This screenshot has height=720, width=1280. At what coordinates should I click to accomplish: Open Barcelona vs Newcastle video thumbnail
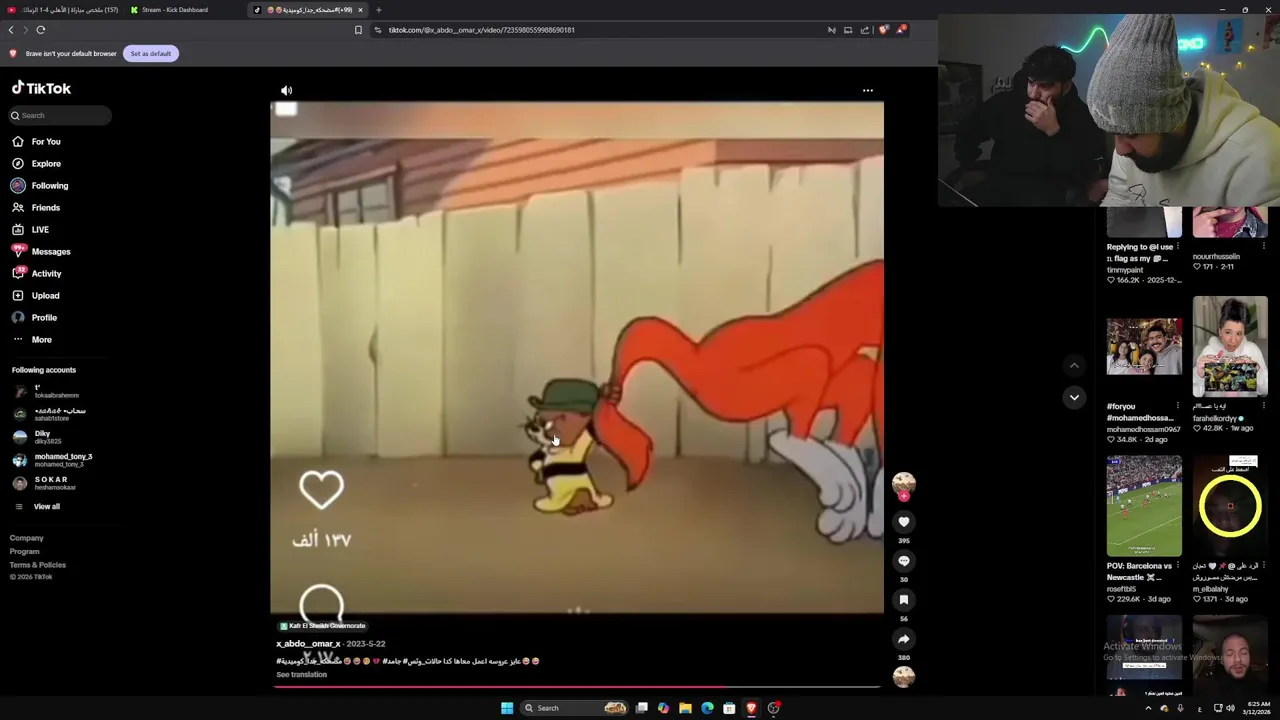tap(1144, 506)
